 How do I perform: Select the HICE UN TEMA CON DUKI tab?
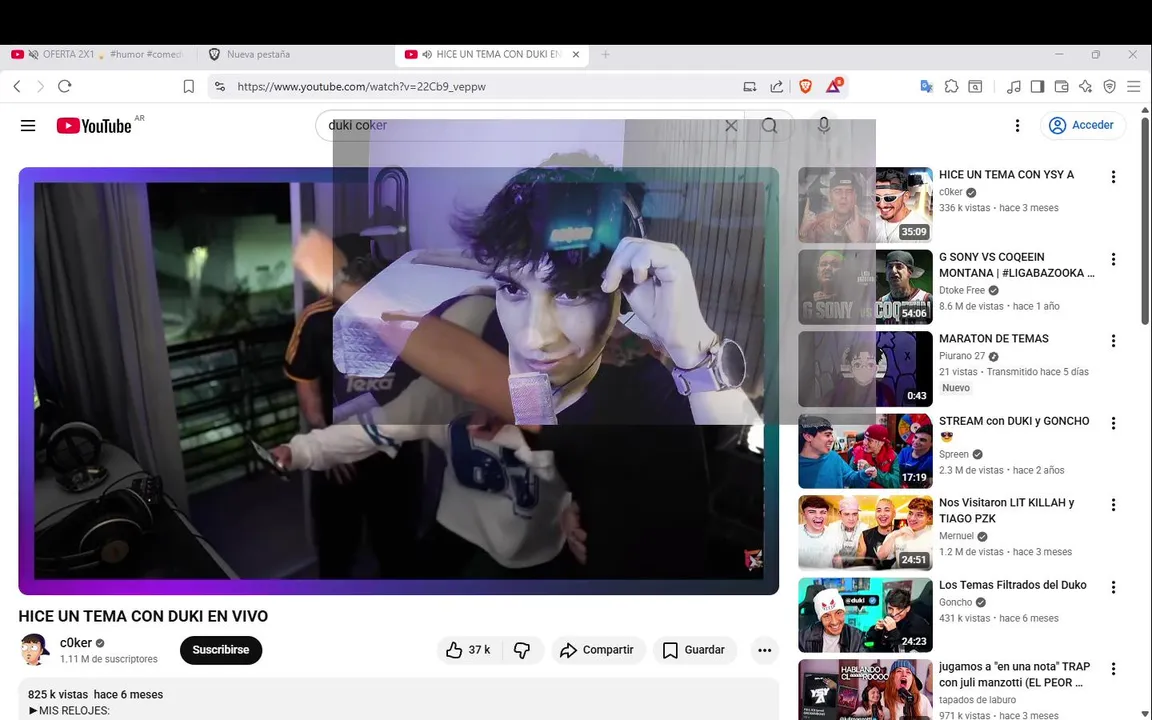pyautogui.click(x=491, y=54)
